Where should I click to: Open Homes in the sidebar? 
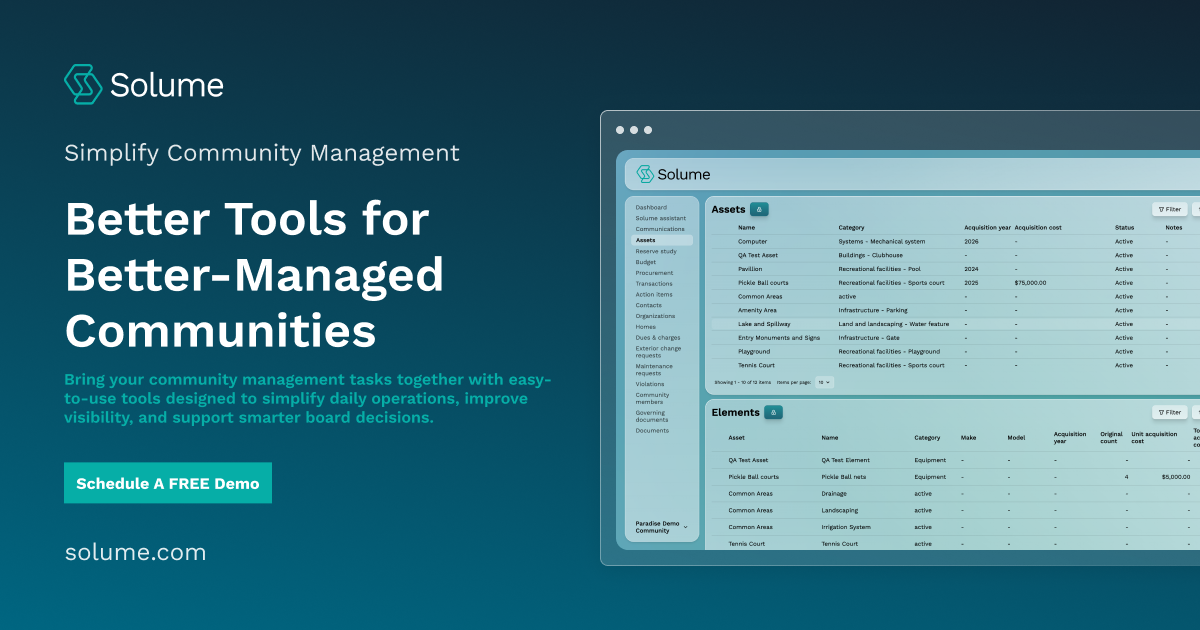(x=646, y=327)
